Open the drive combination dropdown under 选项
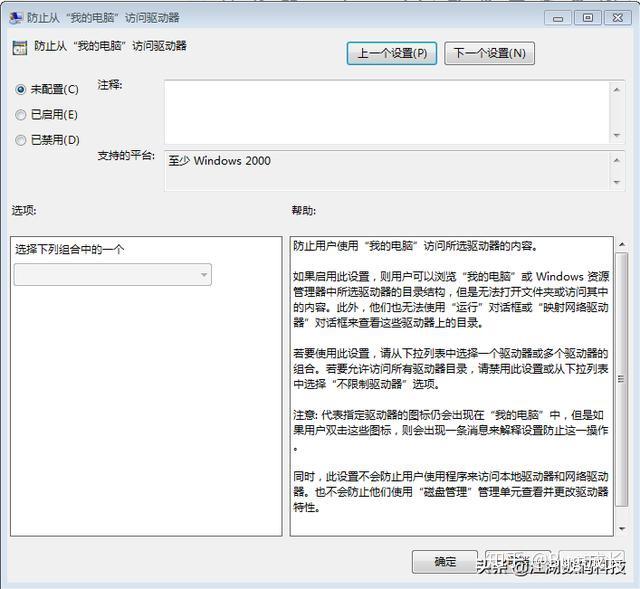Image resolution: width=640 pixels, height=589 pixels. (x=113, y=274)
